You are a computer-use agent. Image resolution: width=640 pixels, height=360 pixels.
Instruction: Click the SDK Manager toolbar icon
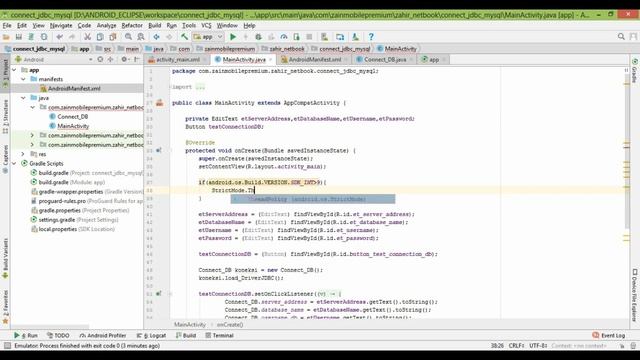click(356, 37)
